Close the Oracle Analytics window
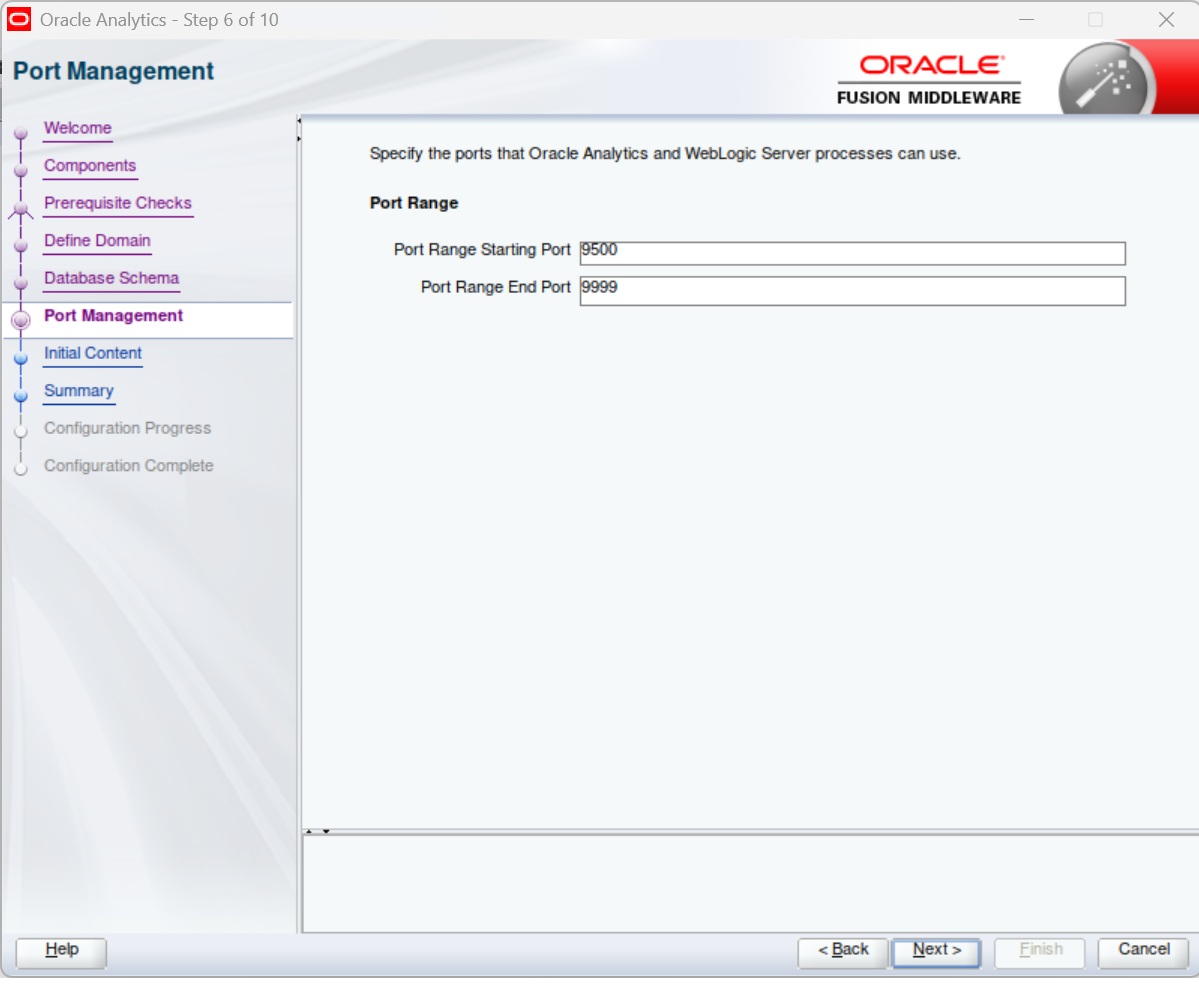The image size is (1199, 985). click(1165, 19)
